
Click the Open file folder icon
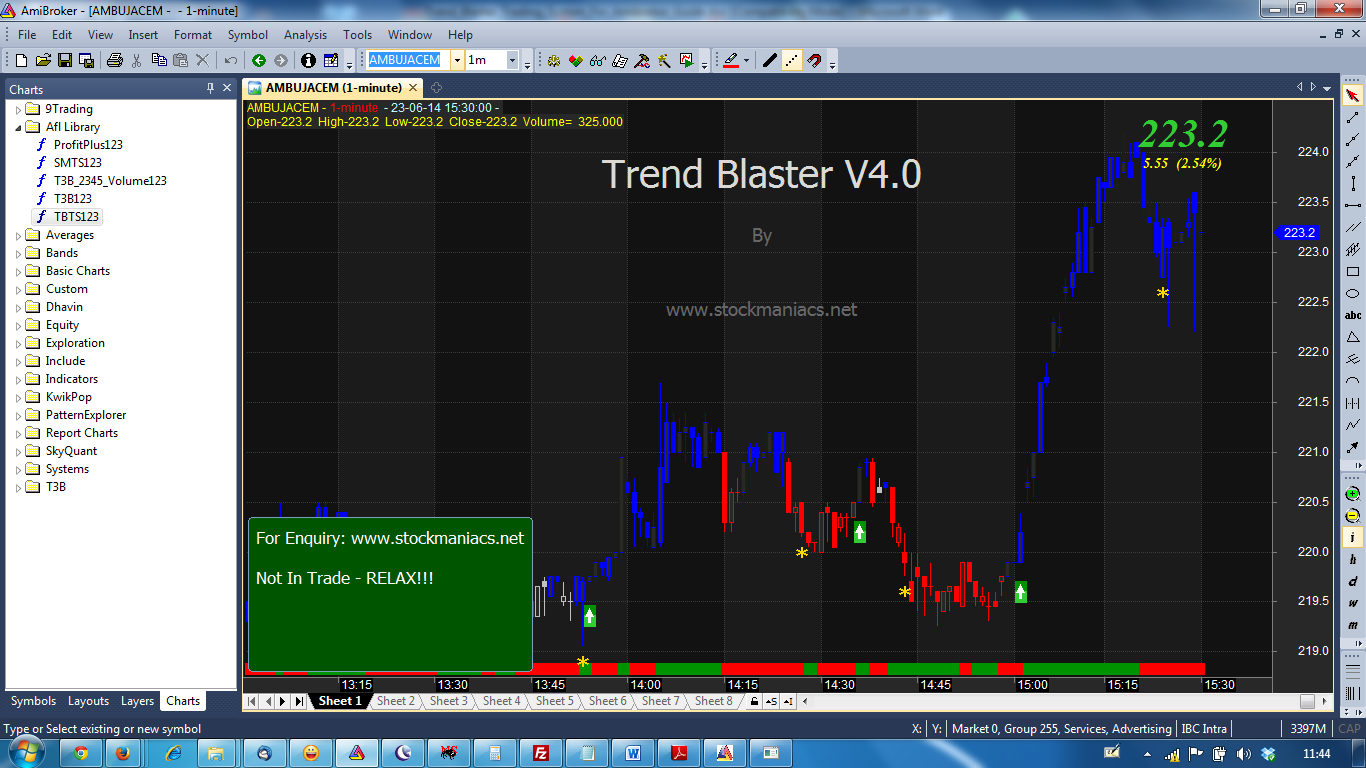point(42,60)
